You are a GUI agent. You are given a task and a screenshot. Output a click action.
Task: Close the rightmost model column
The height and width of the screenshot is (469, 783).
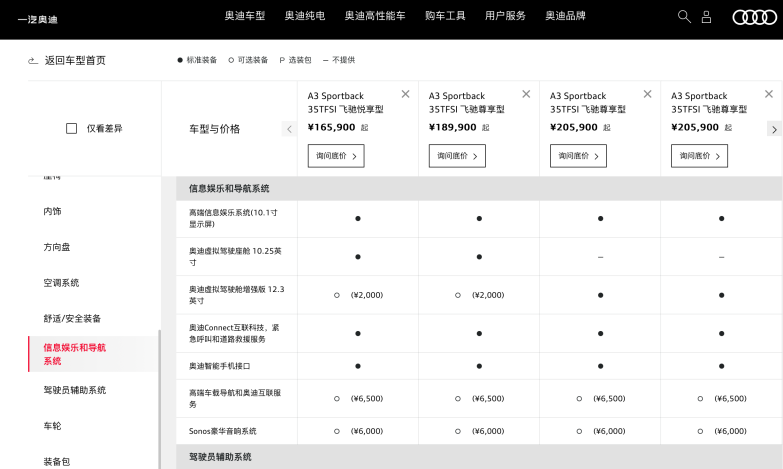point(769,94)
